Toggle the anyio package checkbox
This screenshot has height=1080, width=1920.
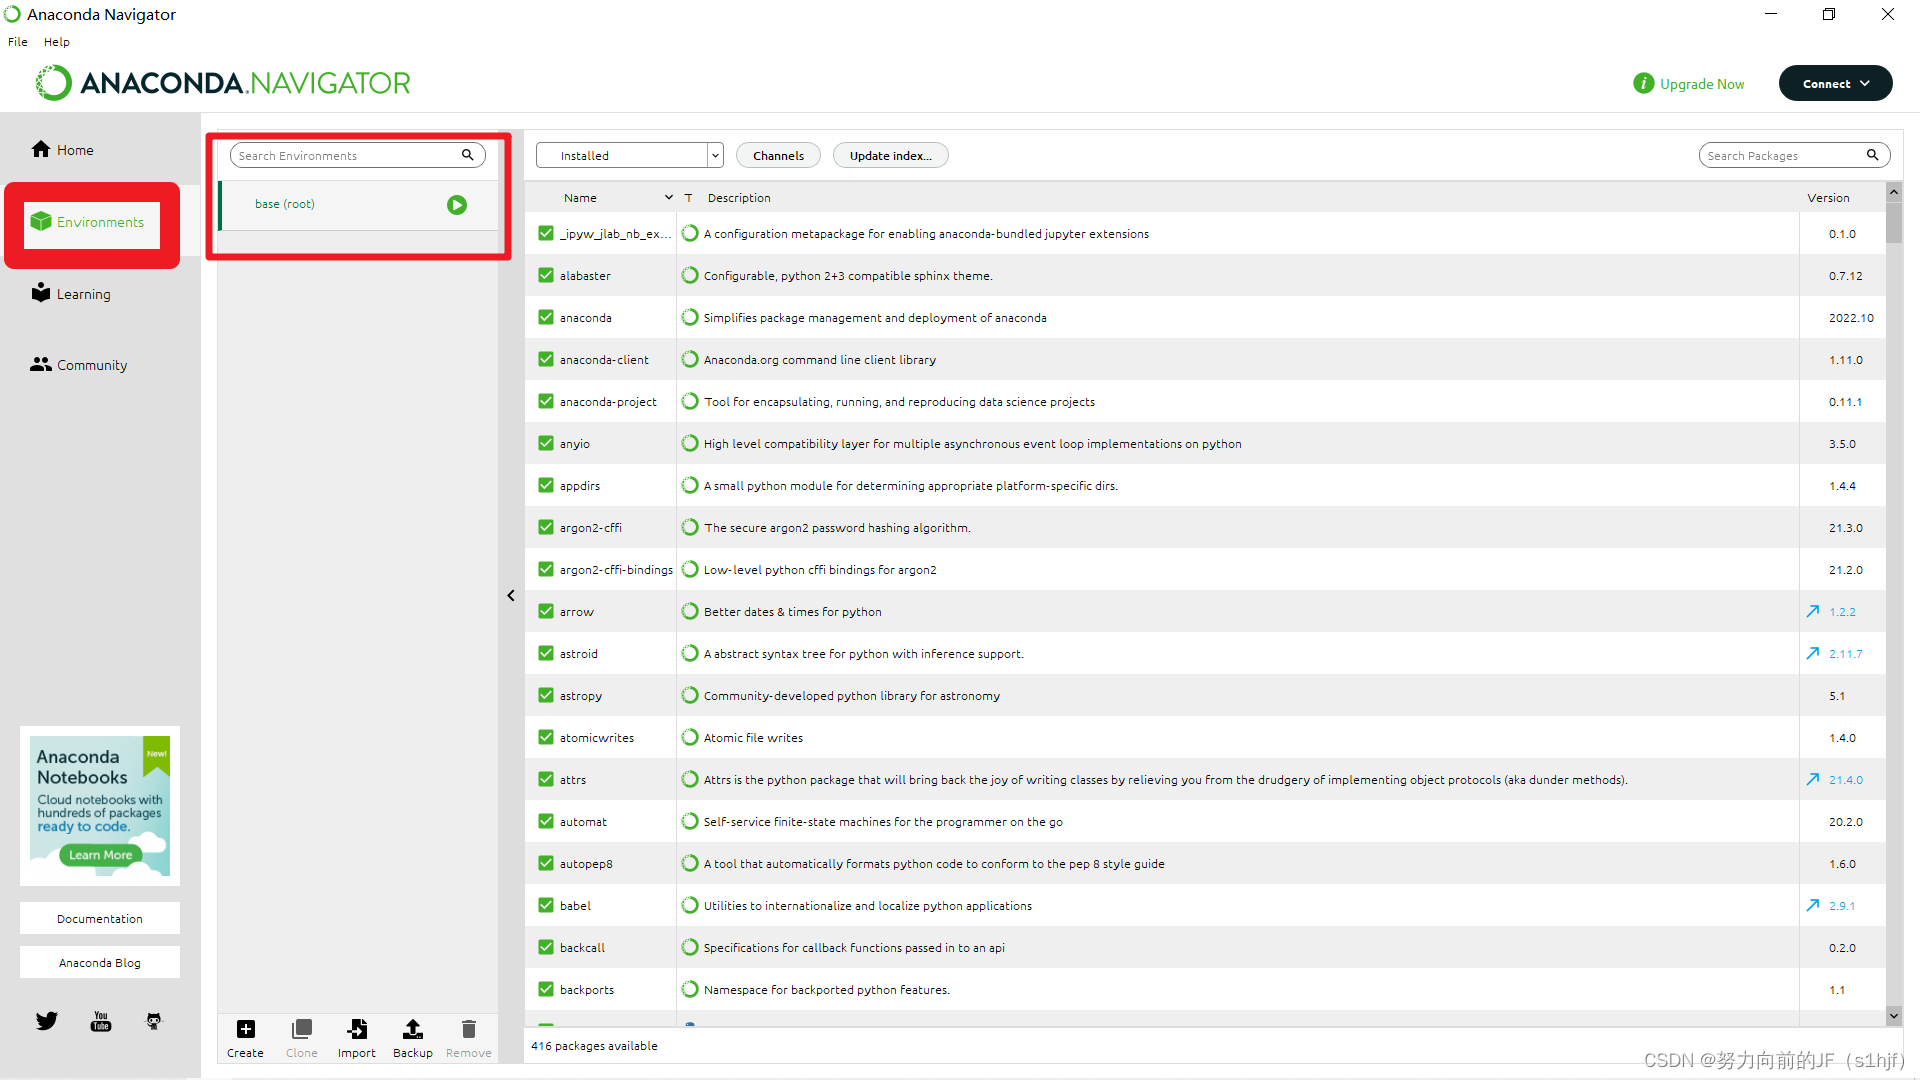tap(545, 443)
